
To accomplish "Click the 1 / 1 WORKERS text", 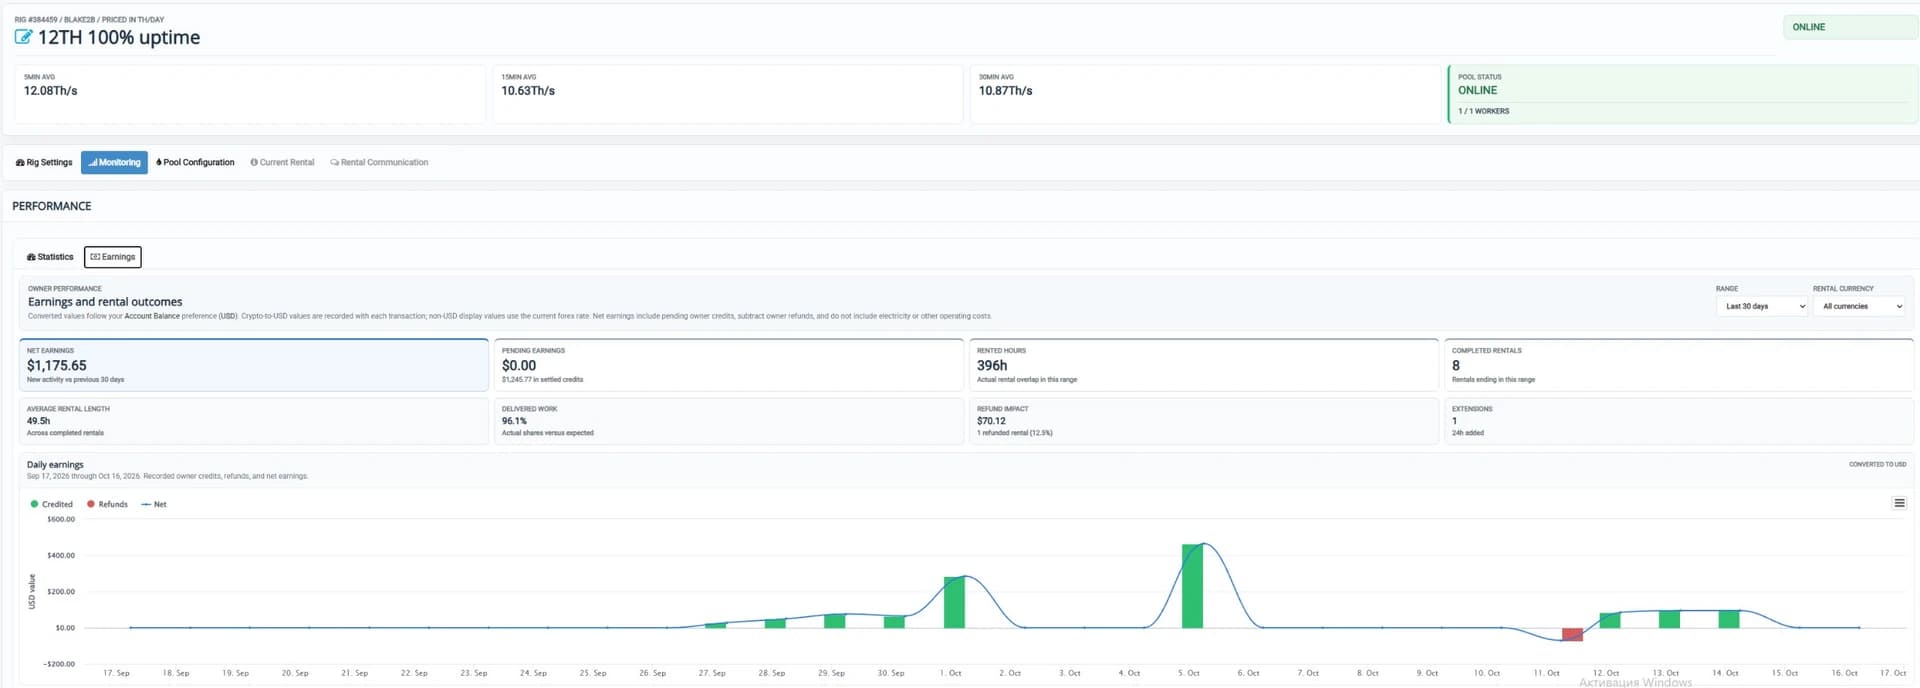I will coord(1483,111).
